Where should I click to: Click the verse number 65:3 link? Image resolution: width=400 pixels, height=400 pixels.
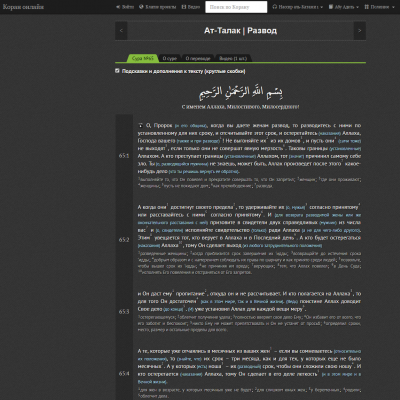(124, 312)
